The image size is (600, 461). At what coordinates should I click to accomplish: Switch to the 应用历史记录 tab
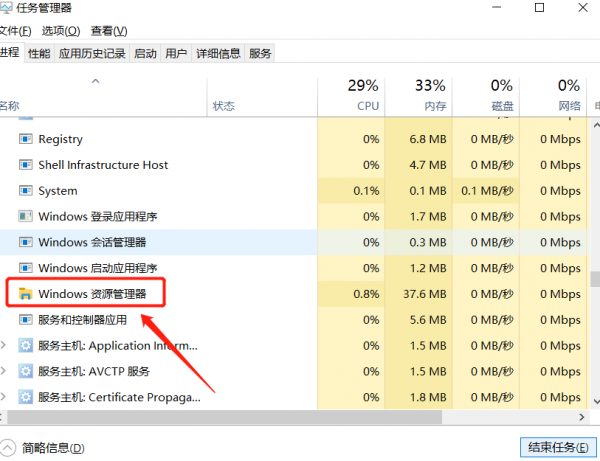[x=92, y=54]
